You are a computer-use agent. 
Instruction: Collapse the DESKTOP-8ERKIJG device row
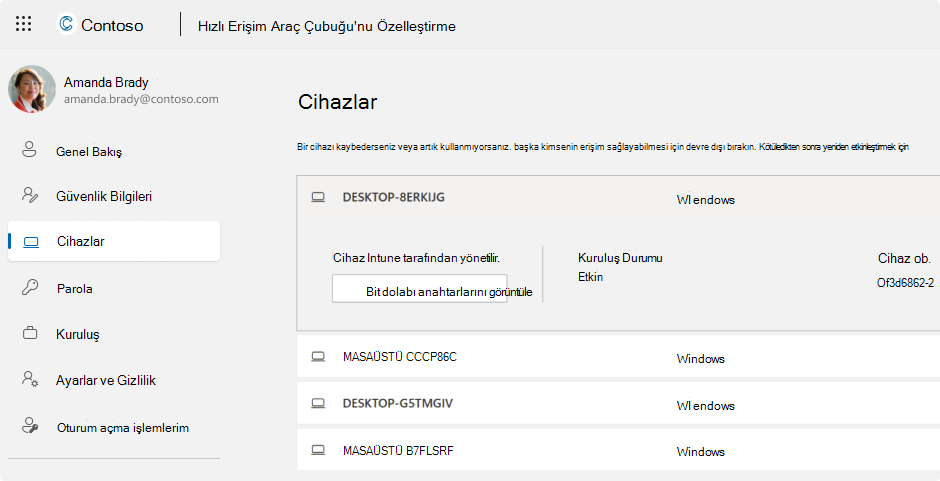(618, 197)
